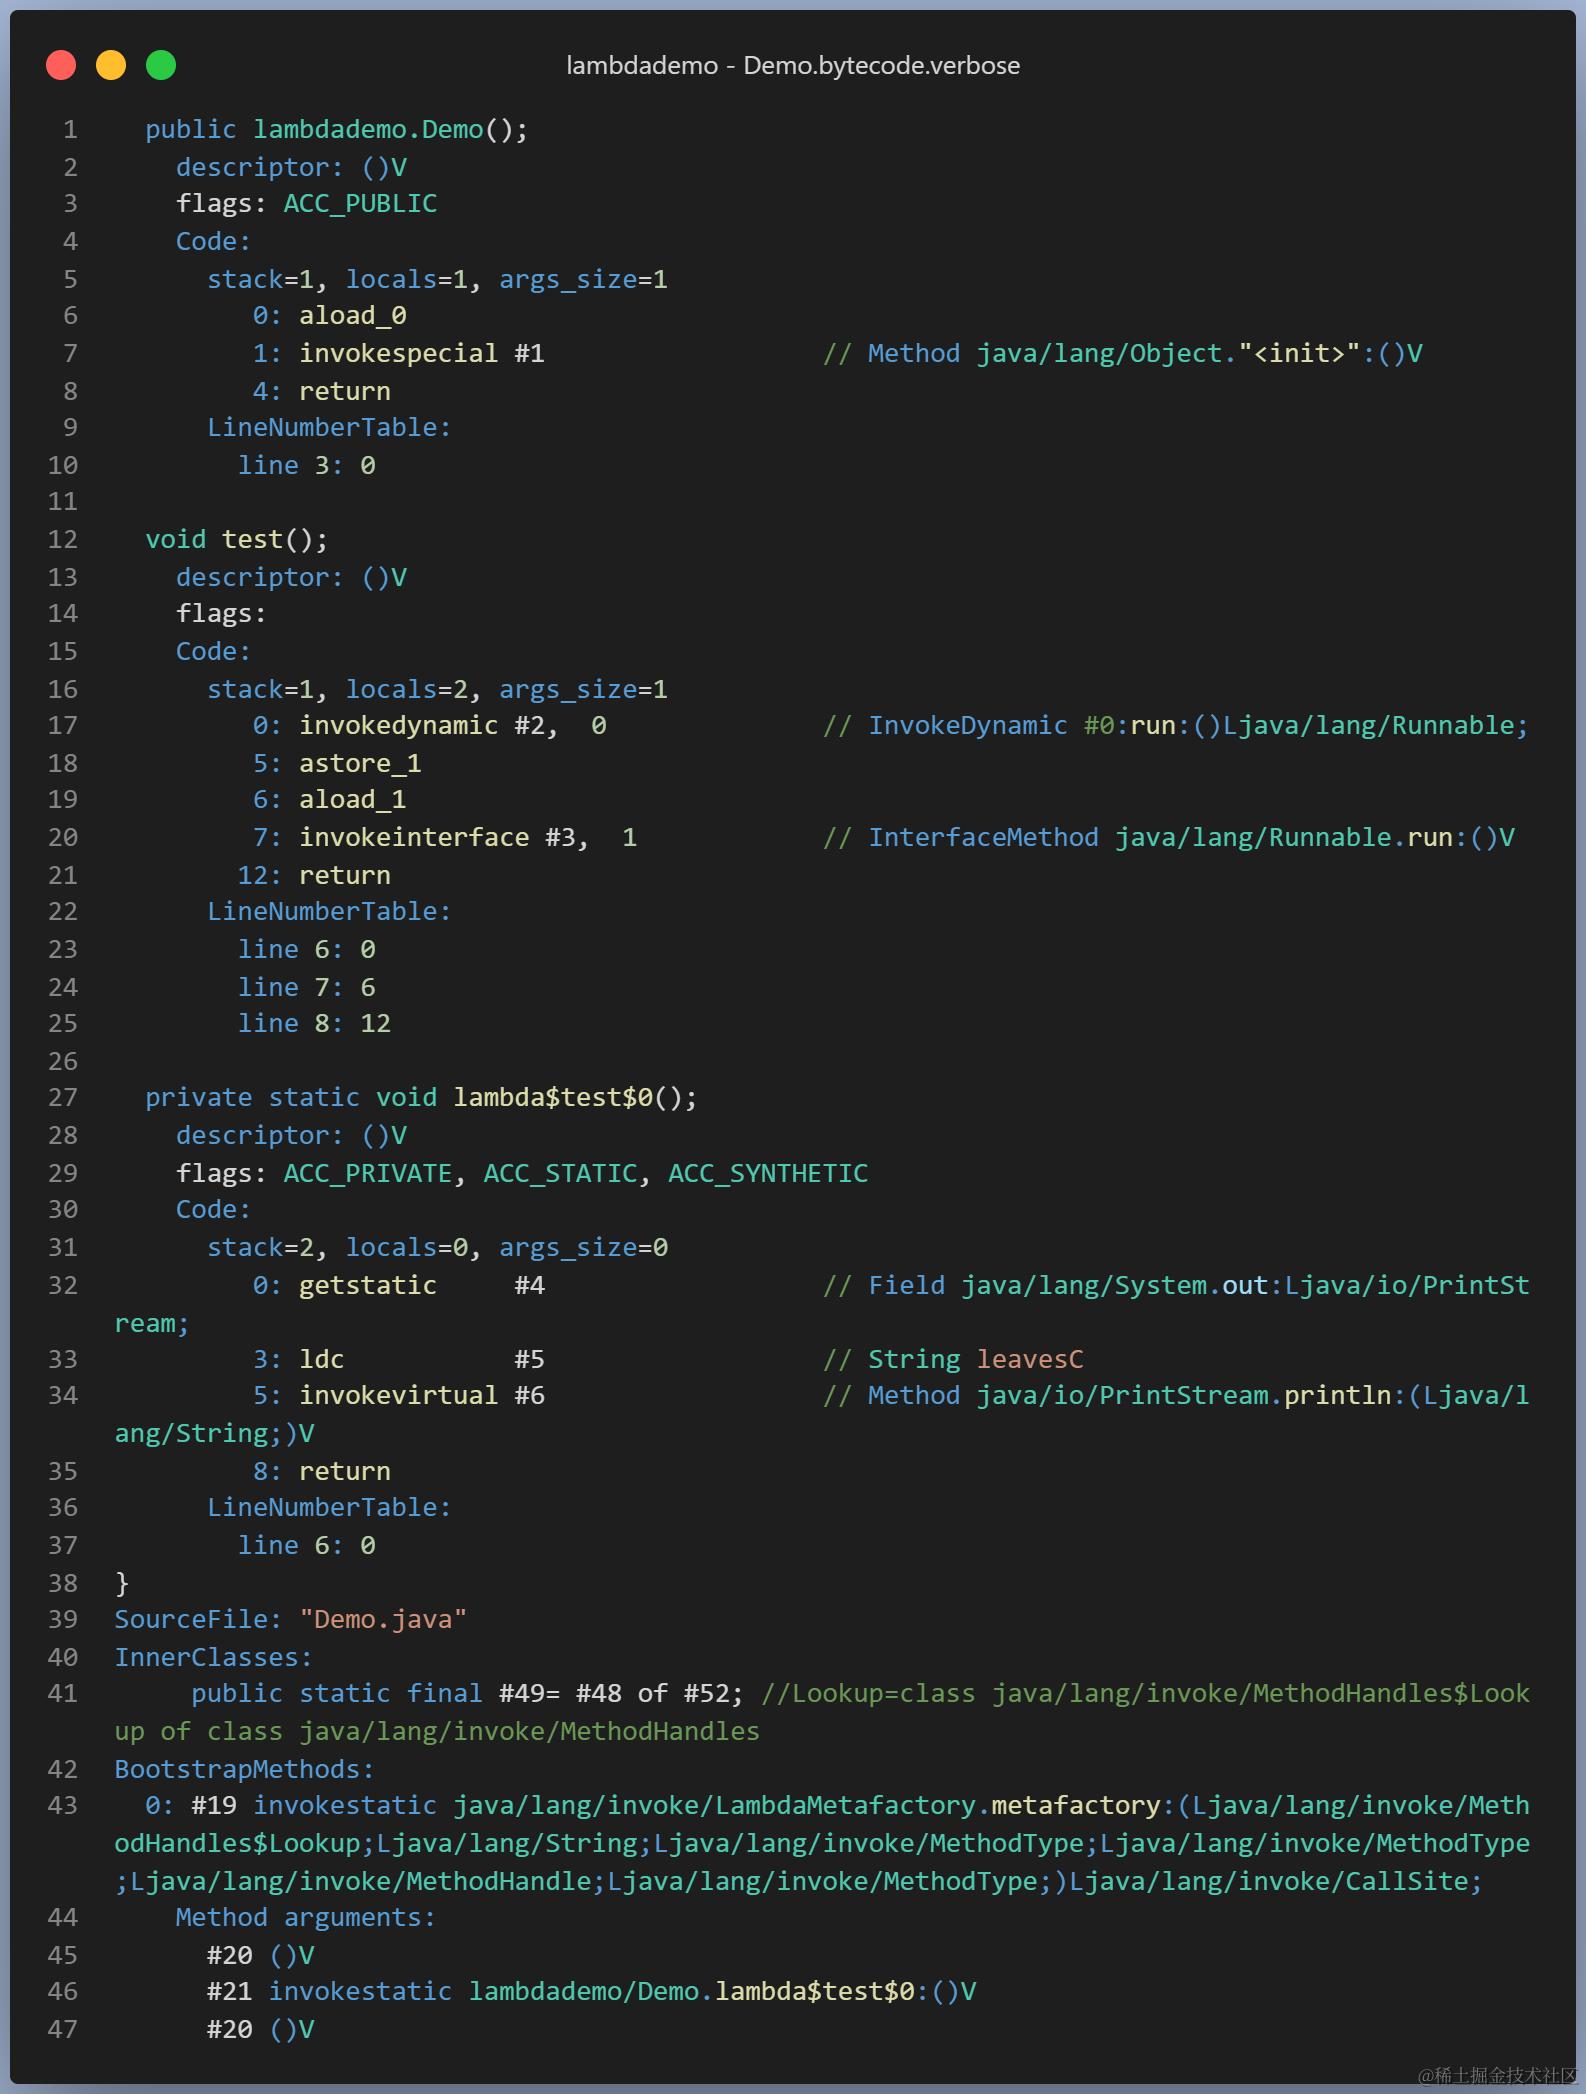Click 'LambdaMetafactory.metafactory' text

click(x=938, y=1806)
